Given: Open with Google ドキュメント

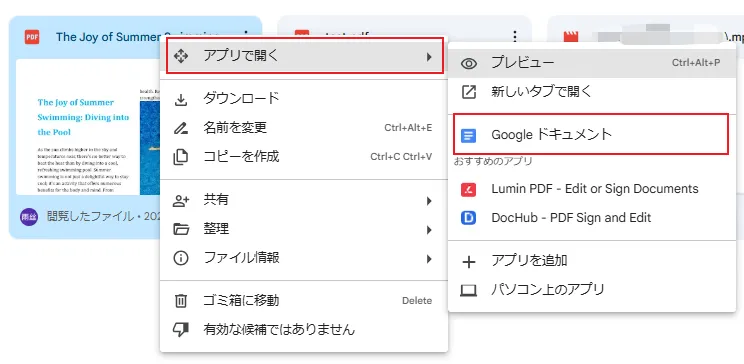Looking at the screenshot, I should tap(591, 134).
